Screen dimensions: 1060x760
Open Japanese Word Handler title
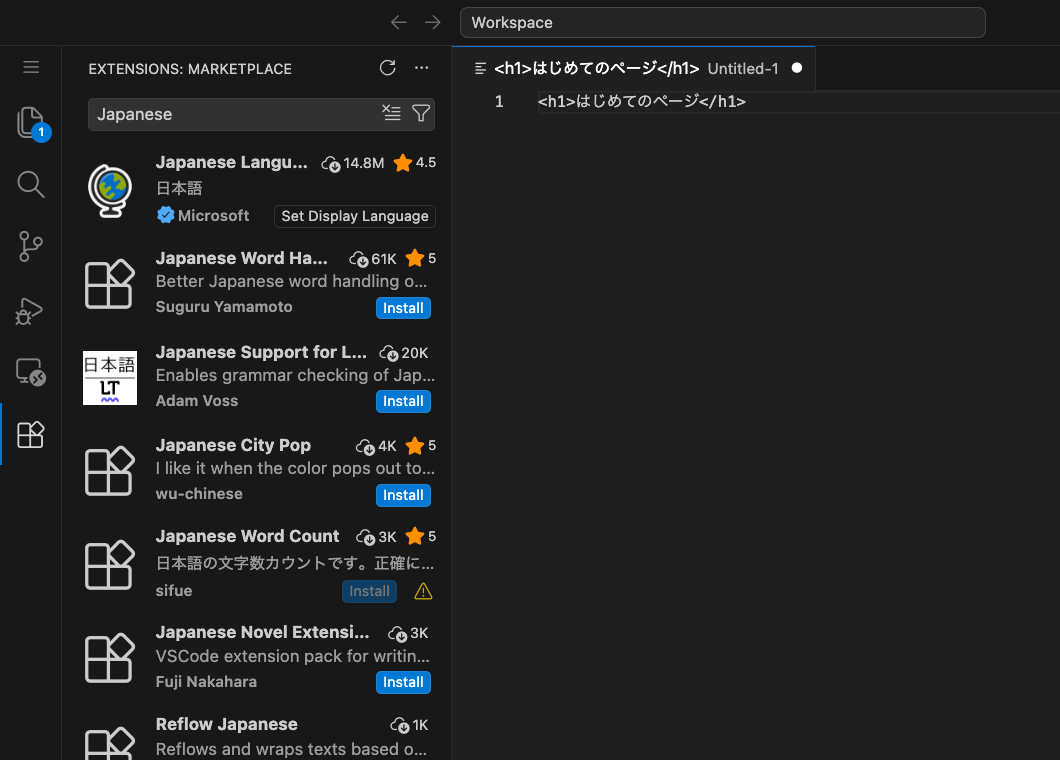tap(241, 258)
